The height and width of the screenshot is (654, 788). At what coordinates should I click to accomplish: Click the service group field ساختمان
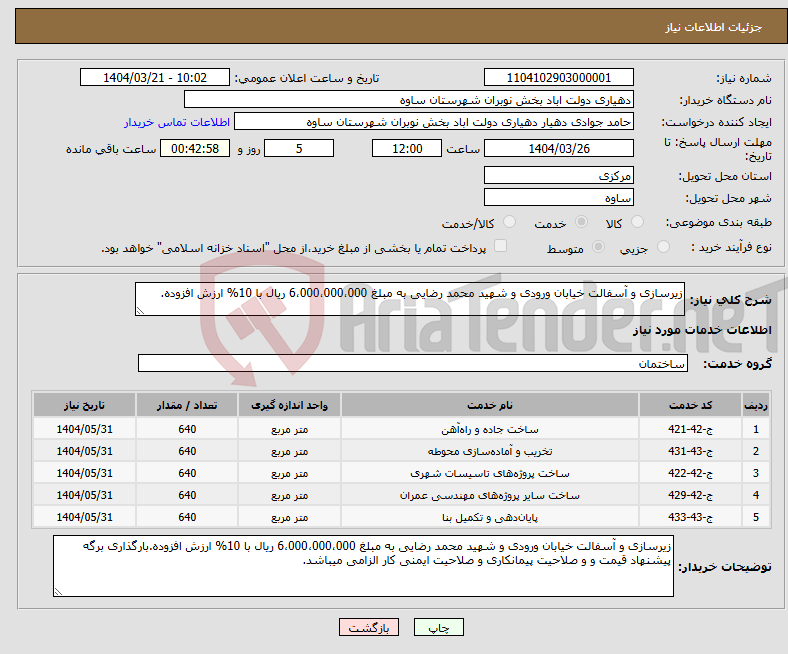pyautogui.click(x=413, y=363)
